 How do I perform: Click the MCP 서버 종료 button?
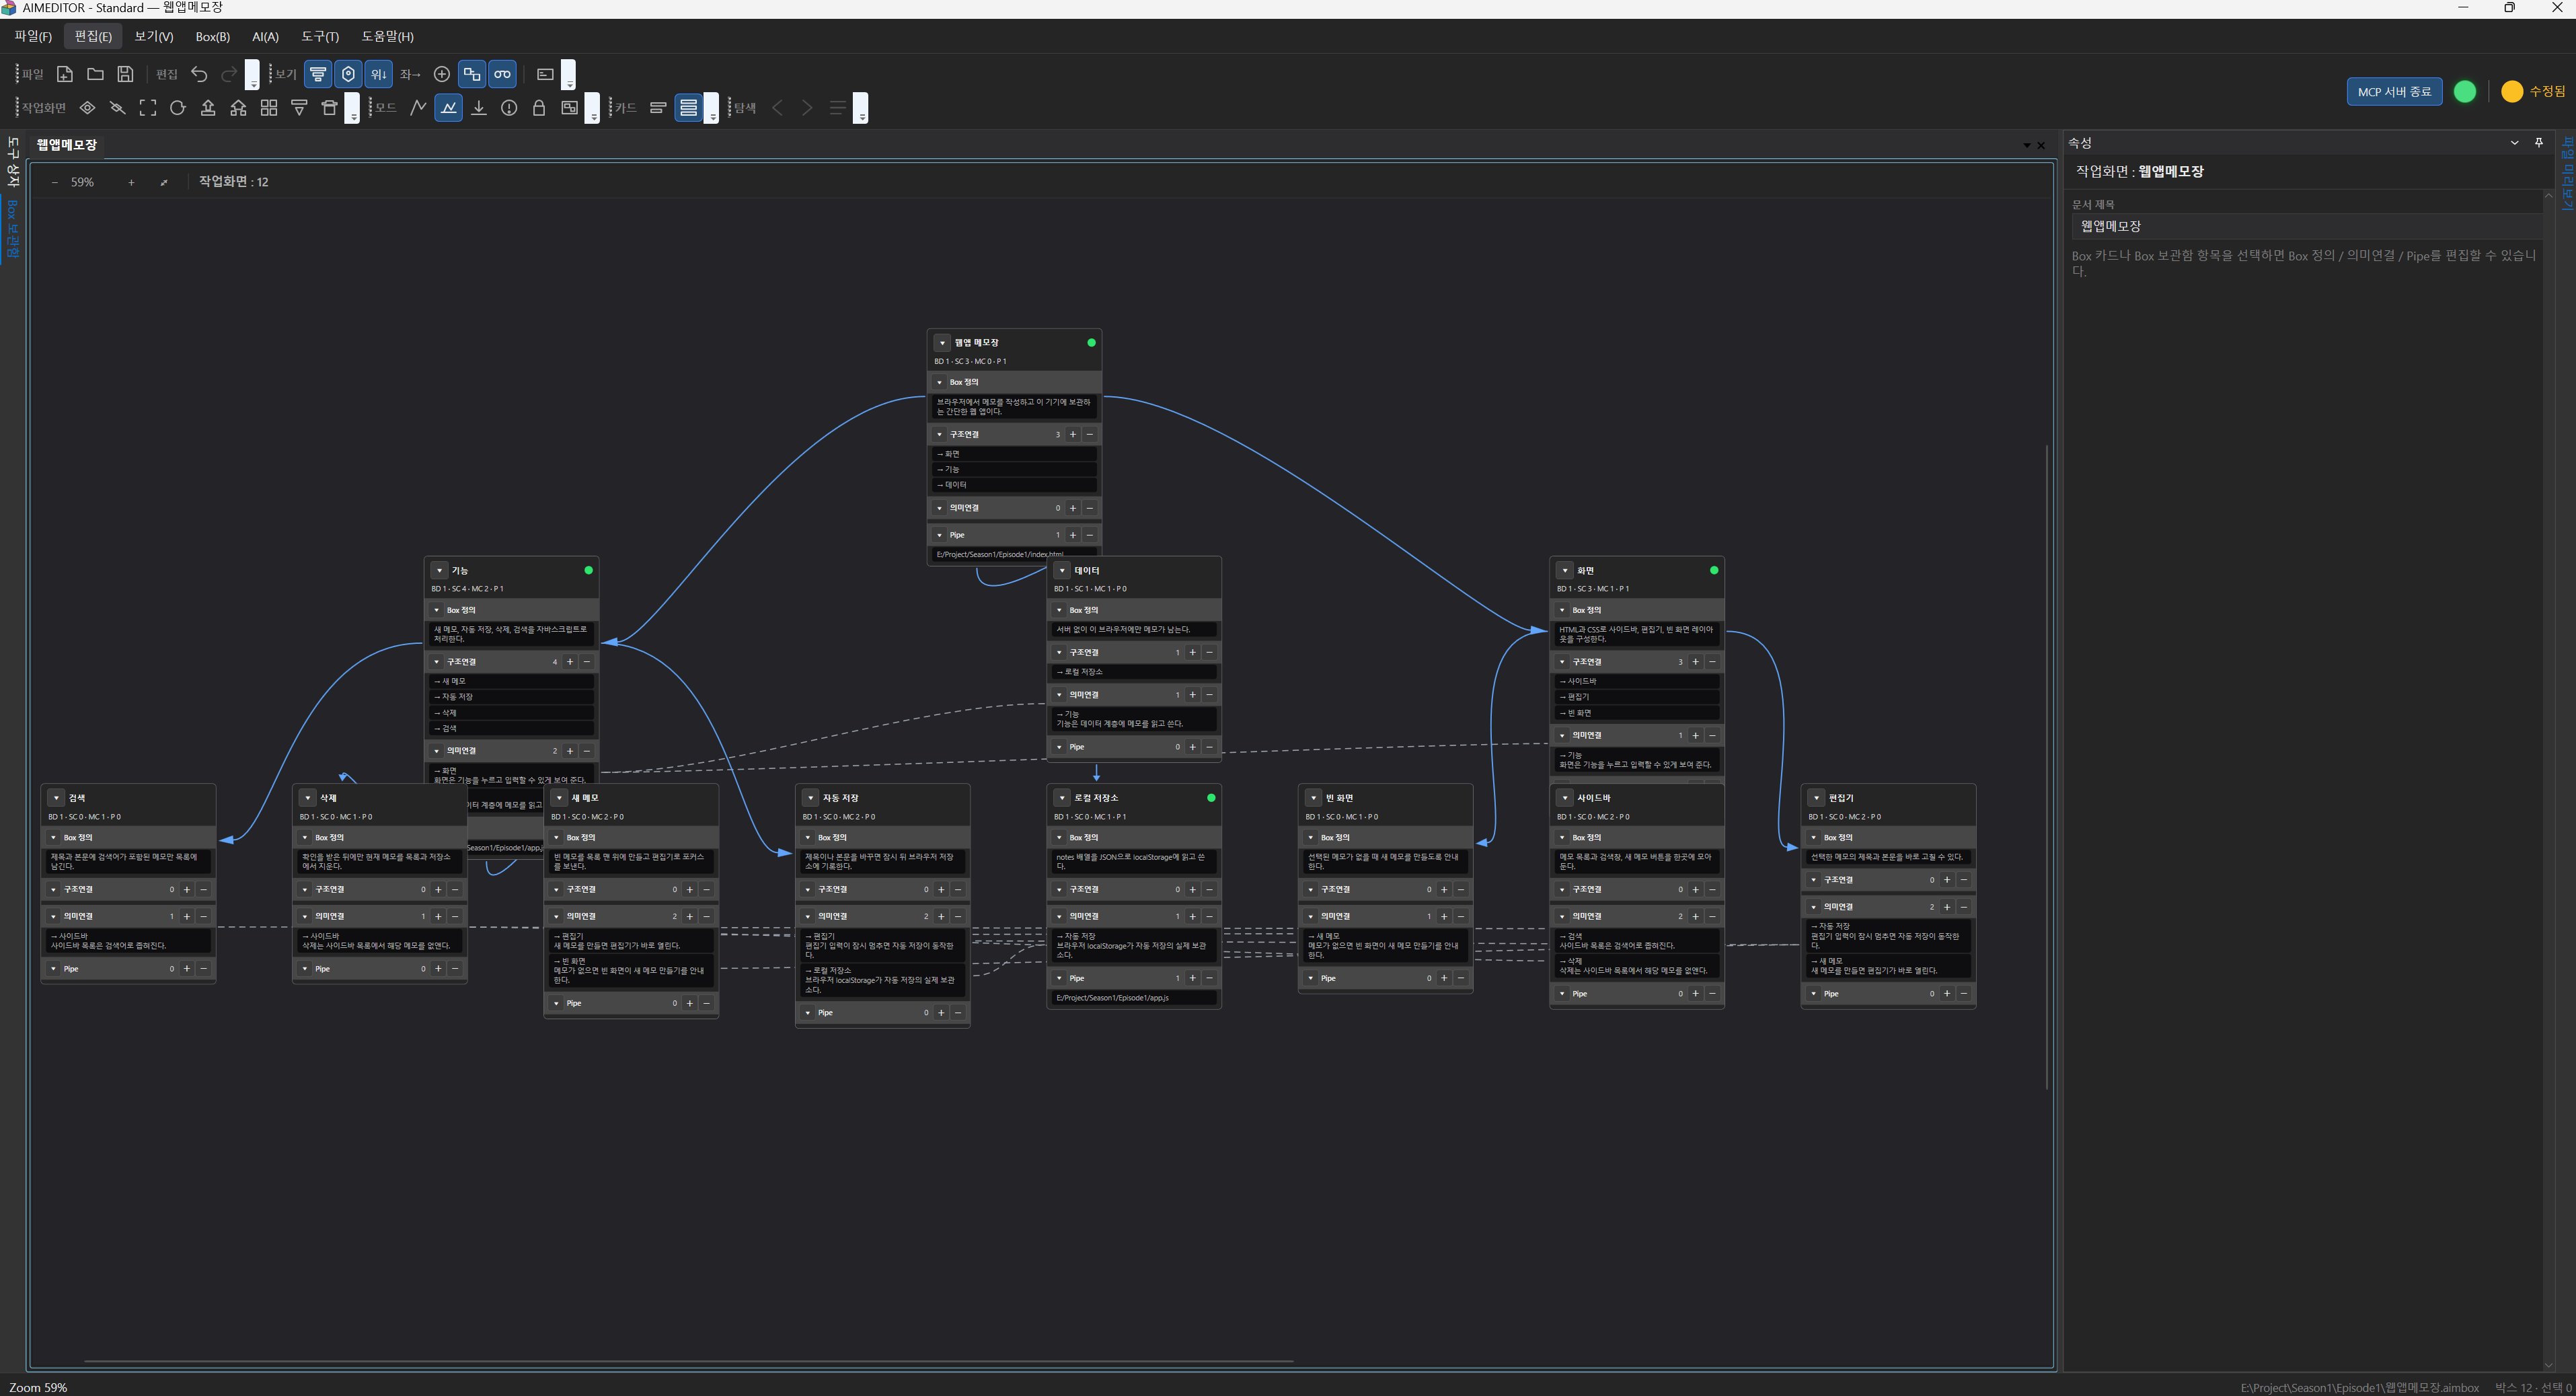click(2394, 91)
